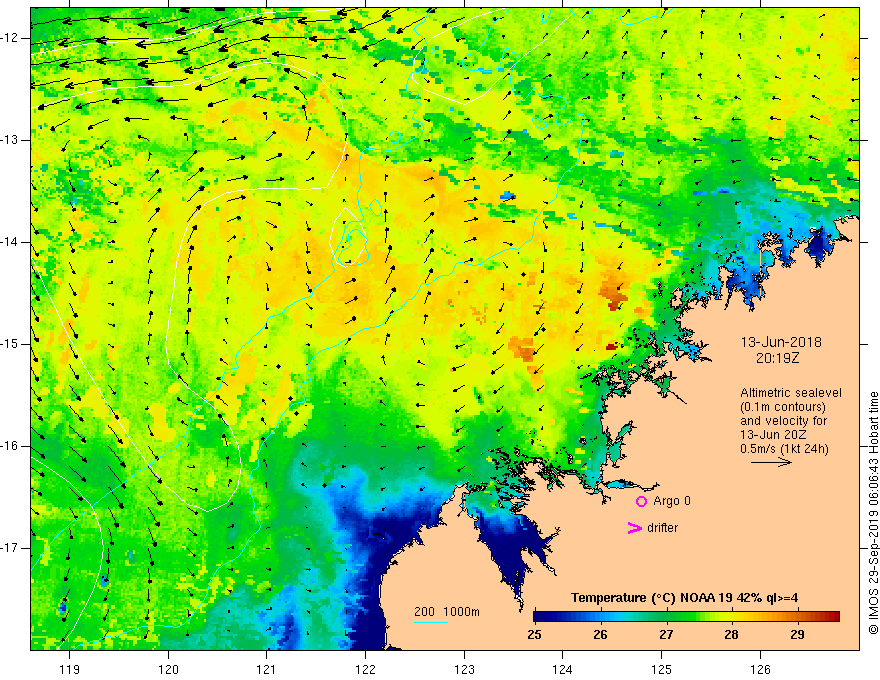Click the temperature color bar legend
The height and width of the screenshot is (680, 880).
tap(686, 616)
